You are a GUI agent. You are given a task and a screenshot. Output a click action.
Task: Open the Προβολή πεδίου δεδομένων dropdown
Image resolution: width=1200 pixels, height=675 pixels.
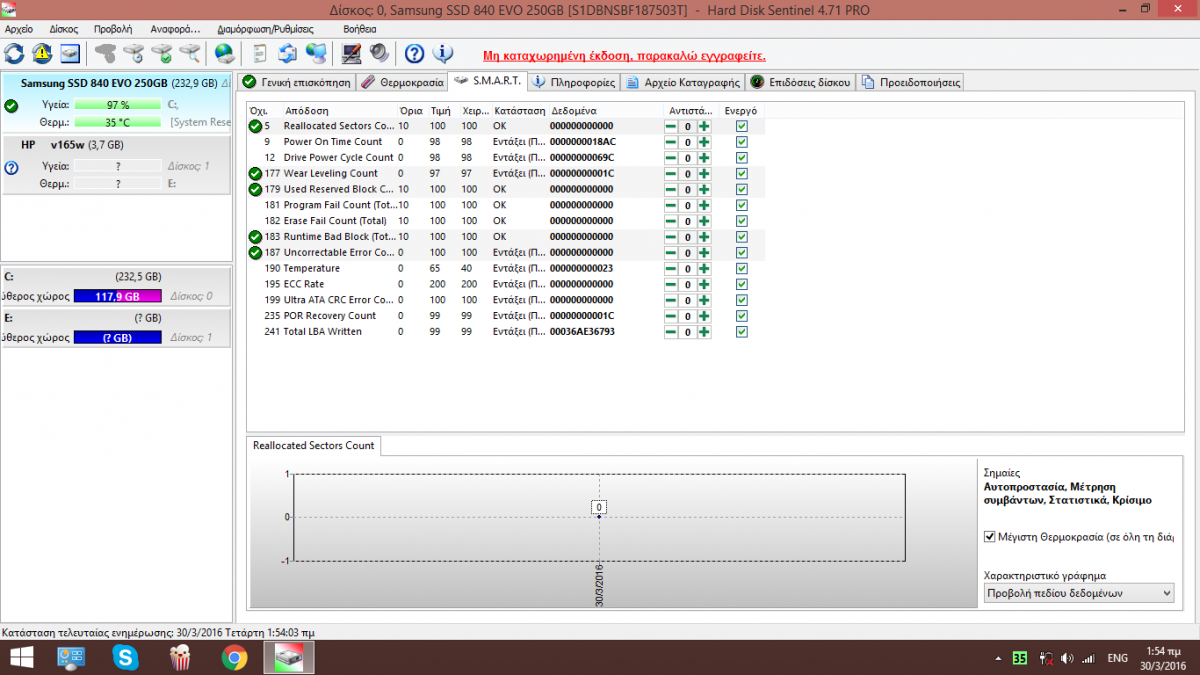coord(1079,593)
